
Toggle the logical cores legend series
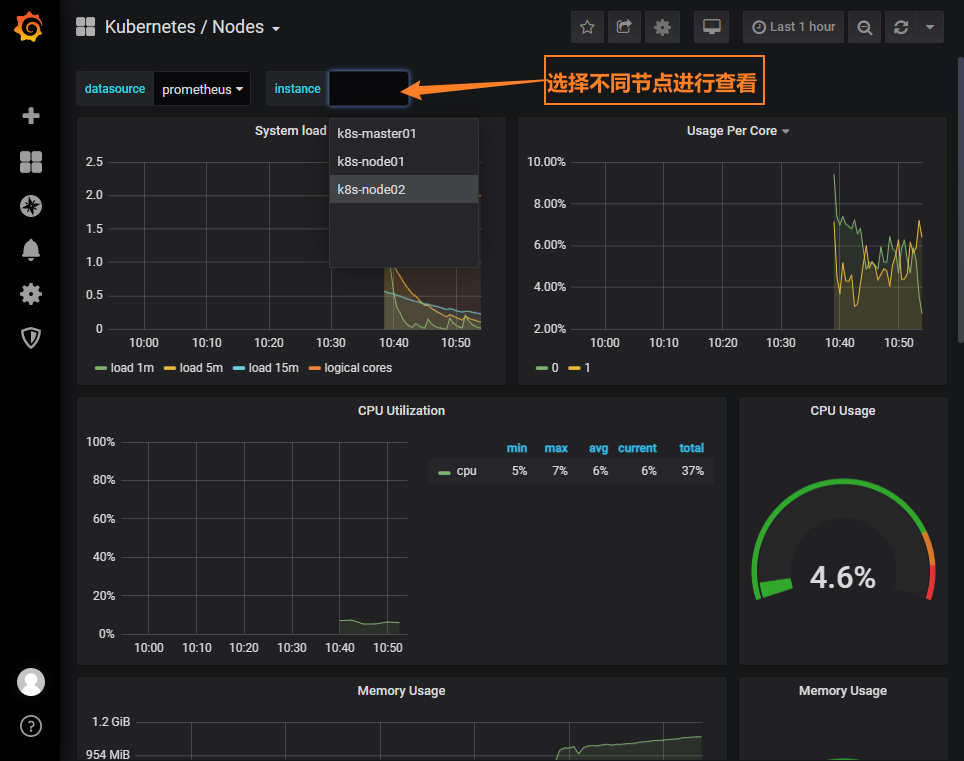point(350,368)
